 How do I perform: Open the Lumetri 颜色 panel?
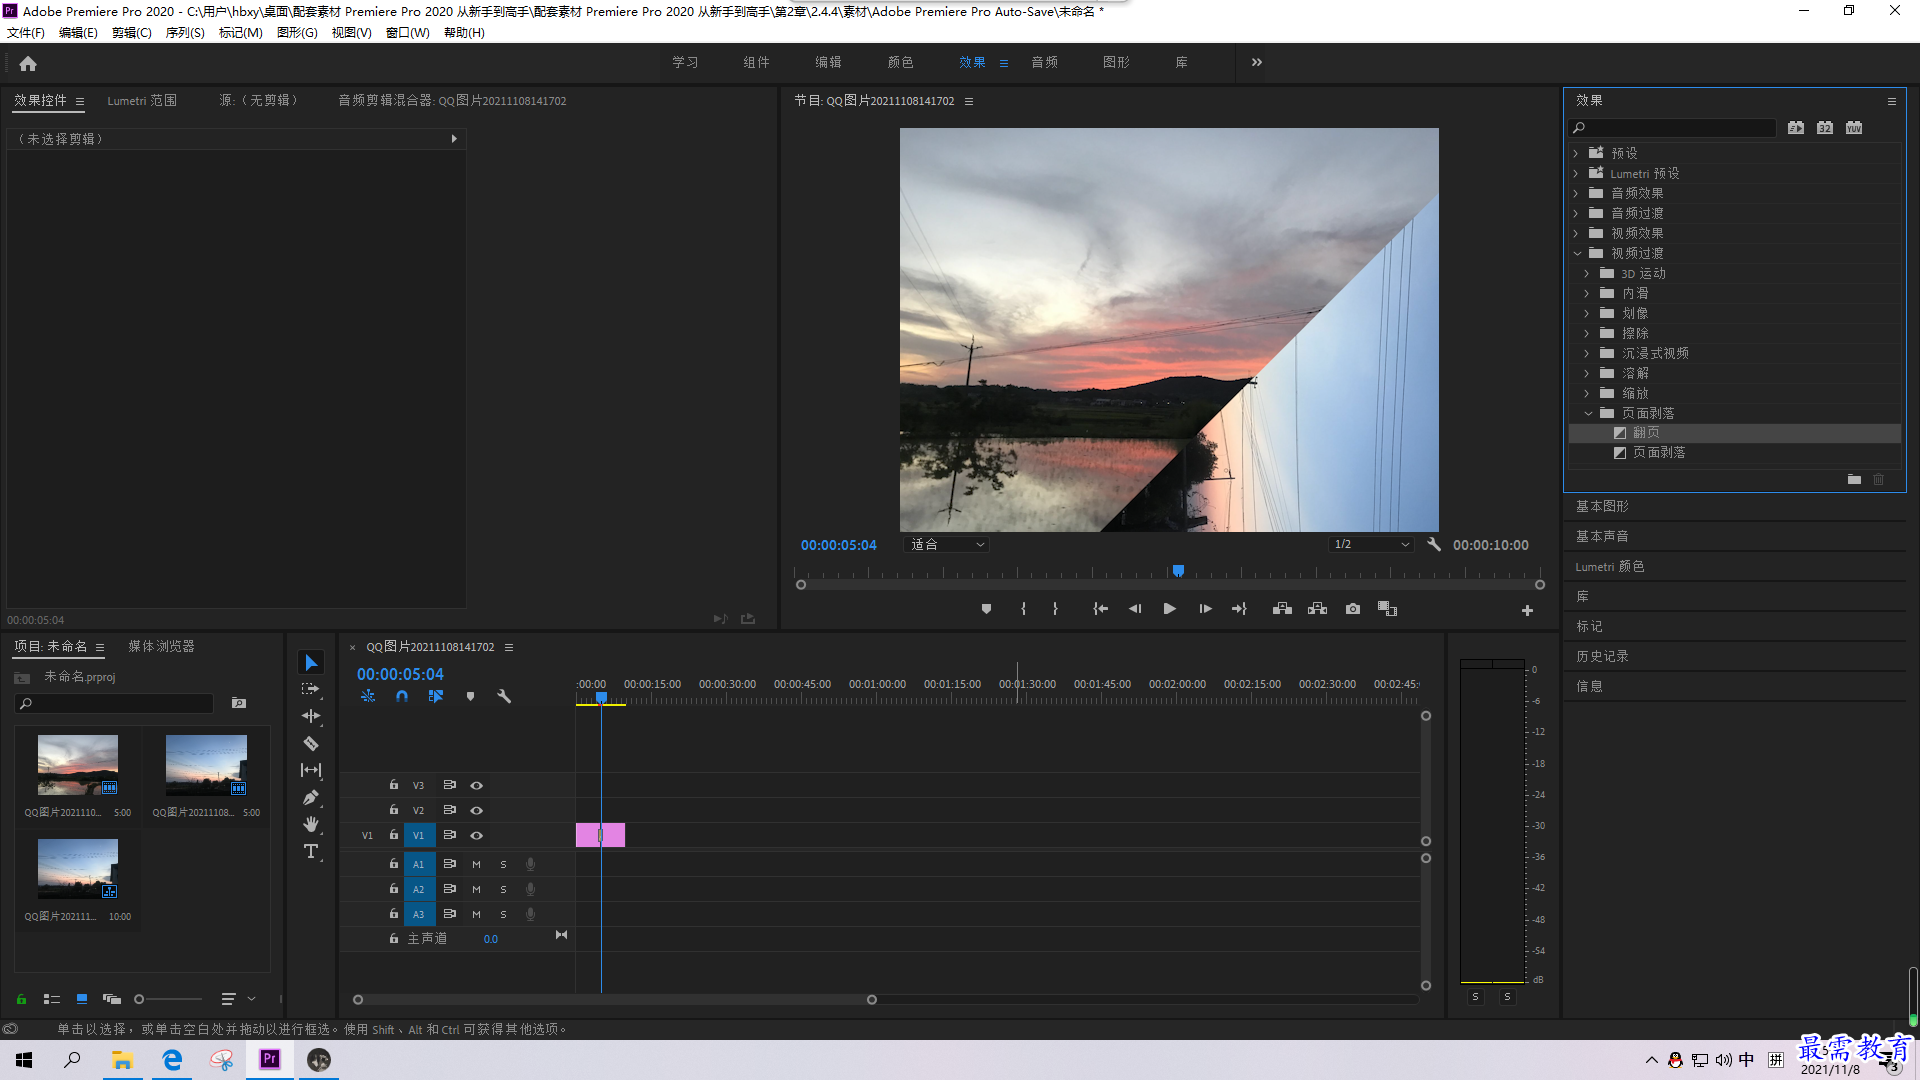coord(1610,567)
